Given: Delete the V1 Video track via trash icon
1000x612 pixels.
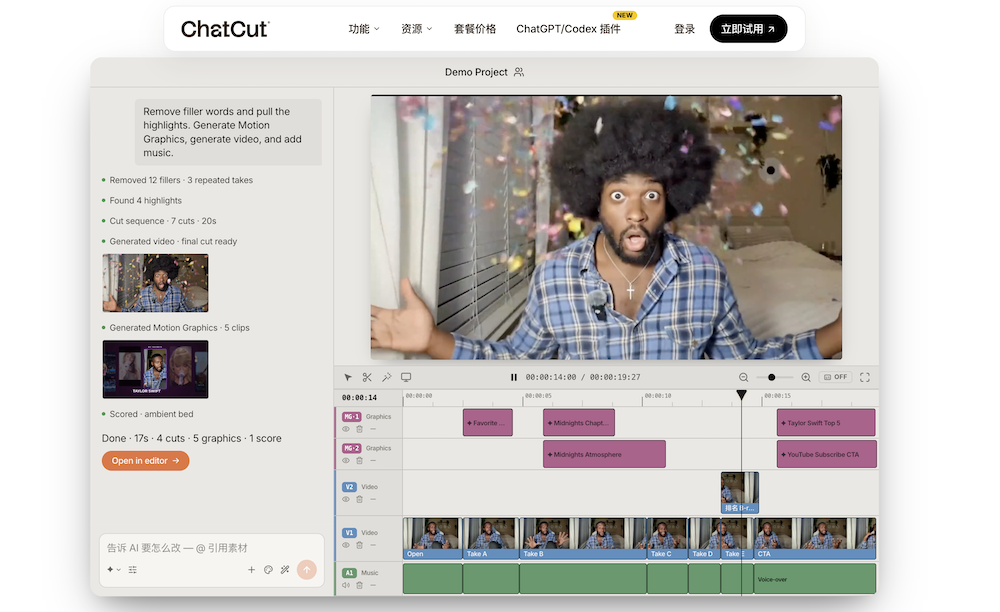Looking at the screenshot, I should [x=359, y=545].
